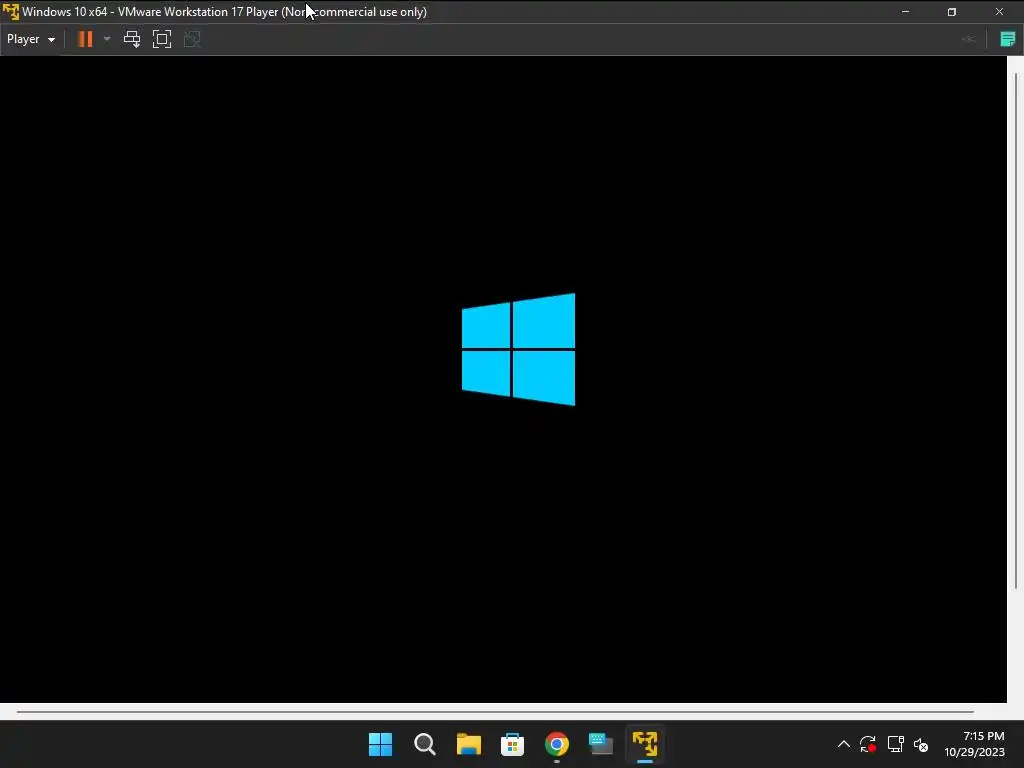Viewport: 1024px width, 768px height.
Task: Click the collapse toolbar arrows icon
Action: [x=968, y=39]
